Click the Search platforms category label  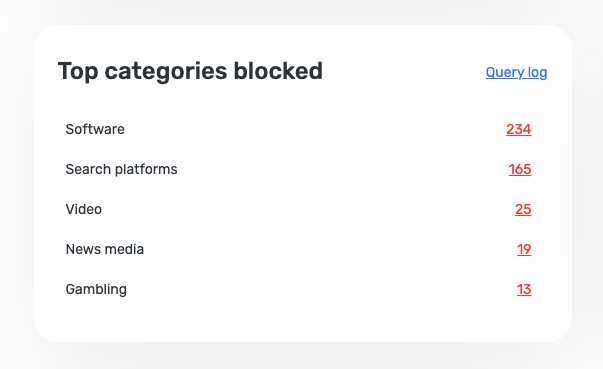122,169
